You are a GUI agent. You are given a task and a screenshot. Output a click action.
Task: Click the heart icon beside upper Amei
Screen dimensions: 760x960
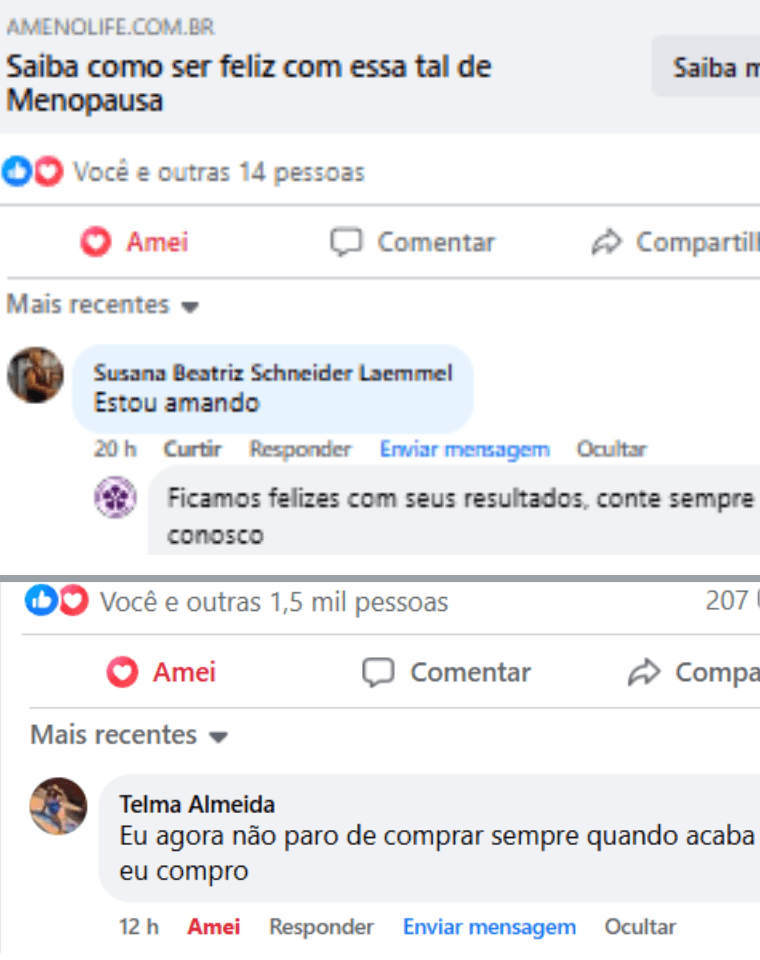click(x=96, y=242)
